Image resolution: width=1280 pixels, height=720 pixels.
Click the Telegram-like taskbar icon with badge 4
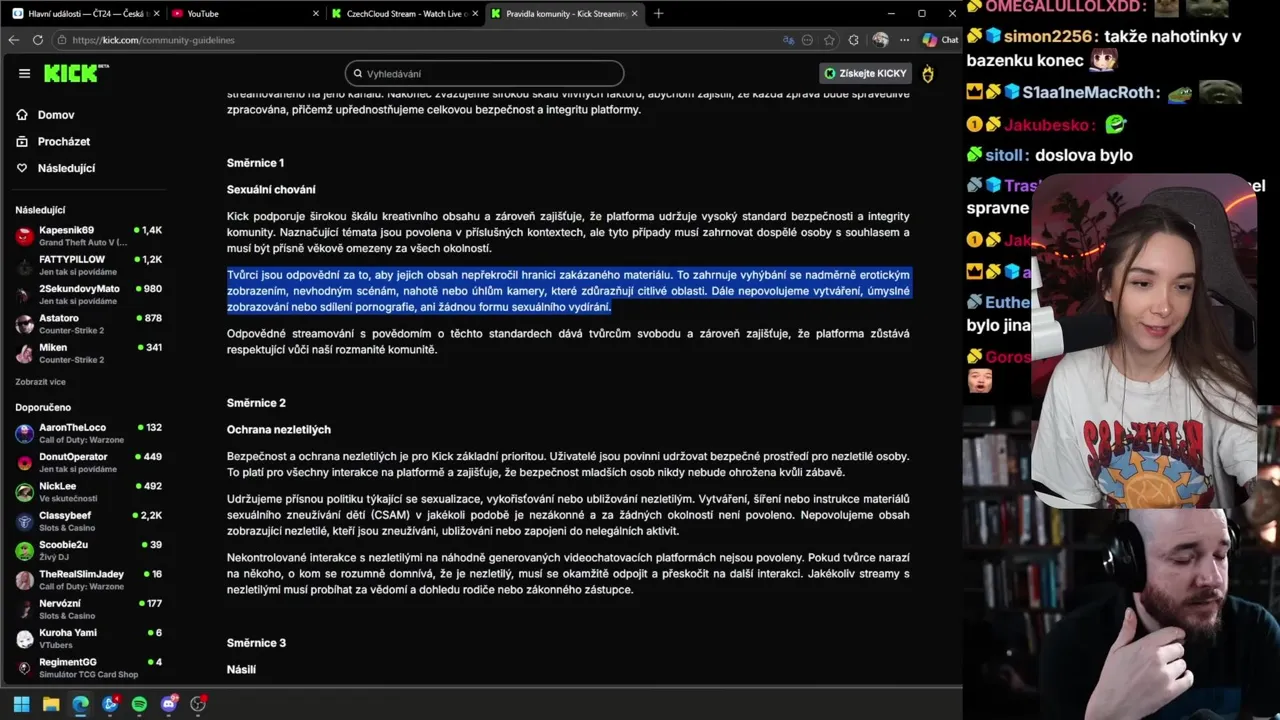[x=110, y=704]
